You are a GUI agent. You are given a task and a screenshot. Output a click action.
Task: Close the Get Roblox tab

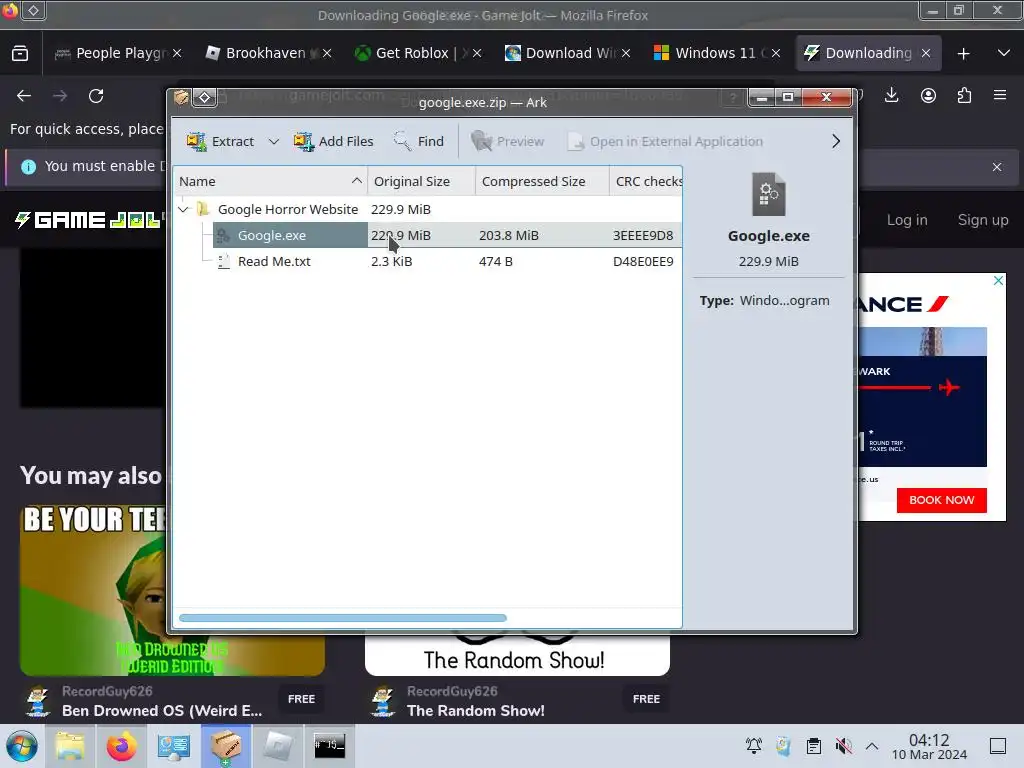coord(477,54)
